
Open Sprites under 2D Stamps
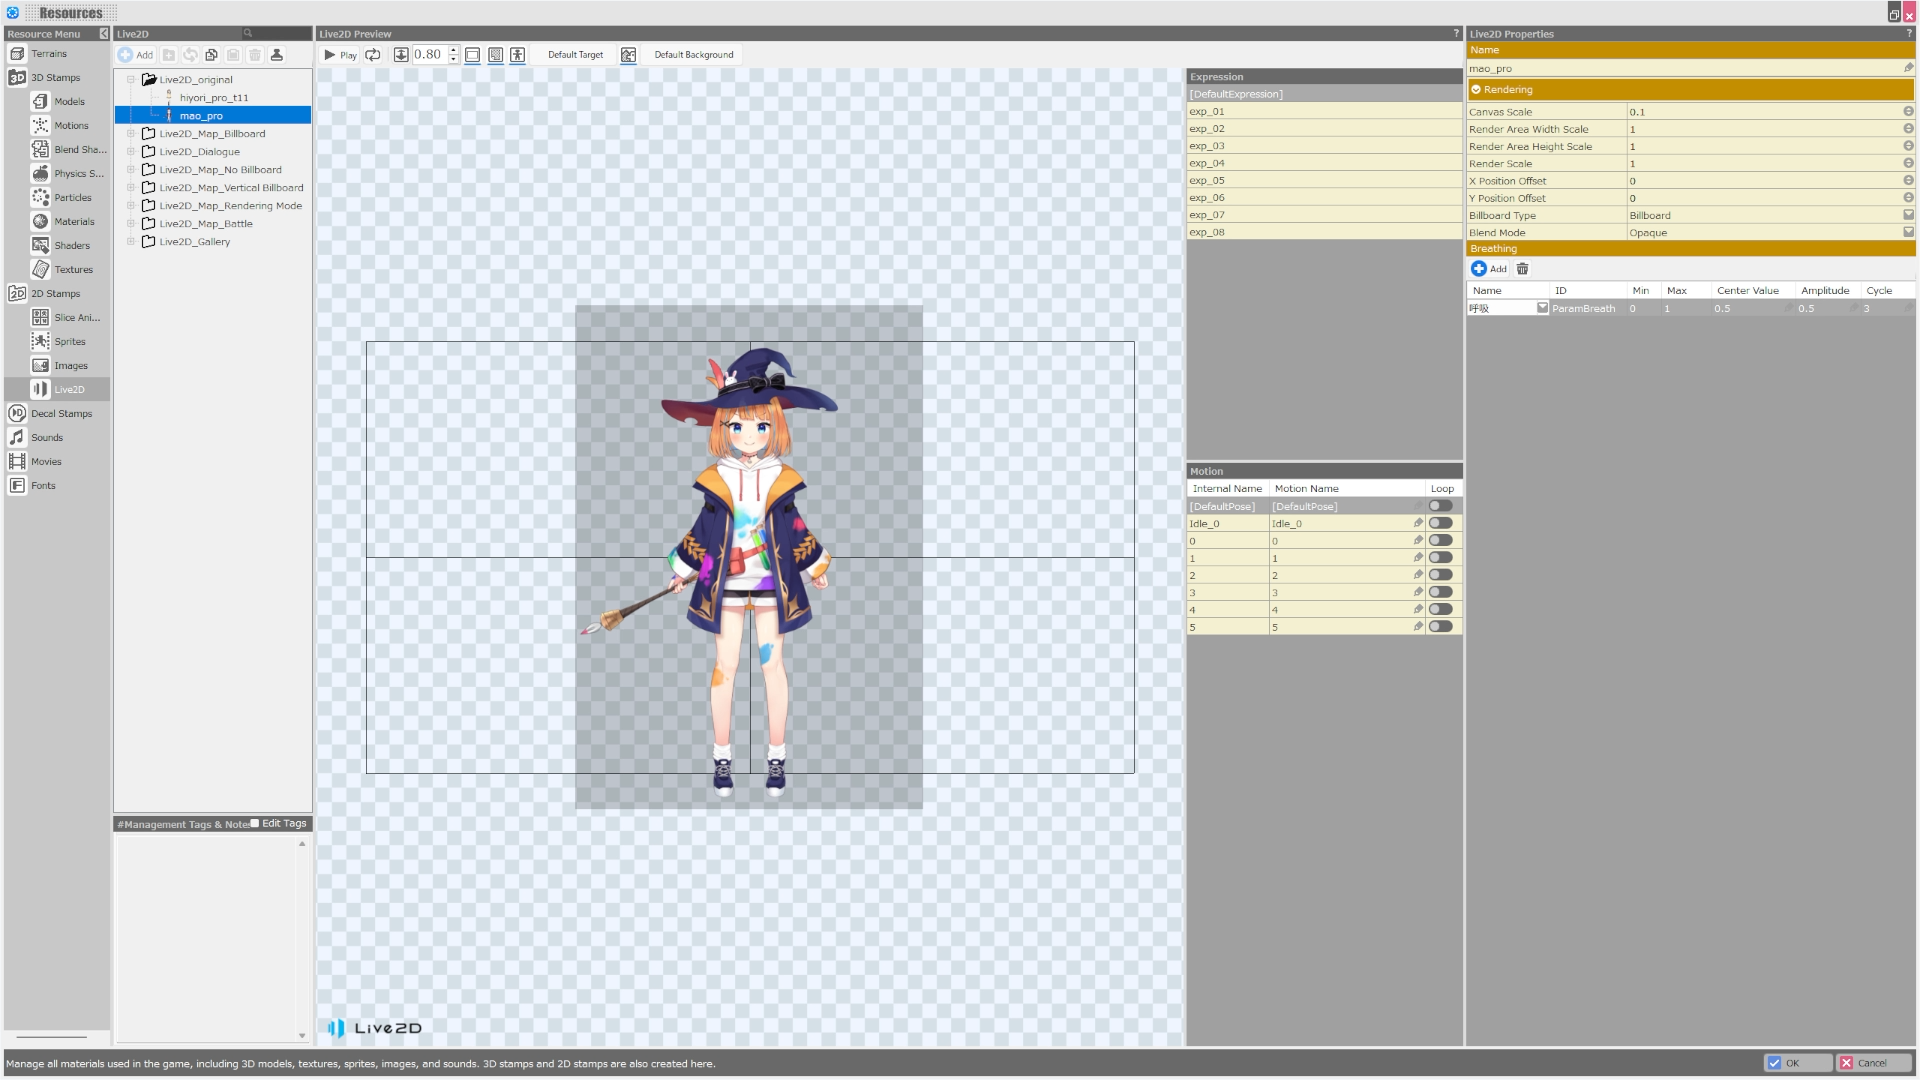(x=69, y=342)
